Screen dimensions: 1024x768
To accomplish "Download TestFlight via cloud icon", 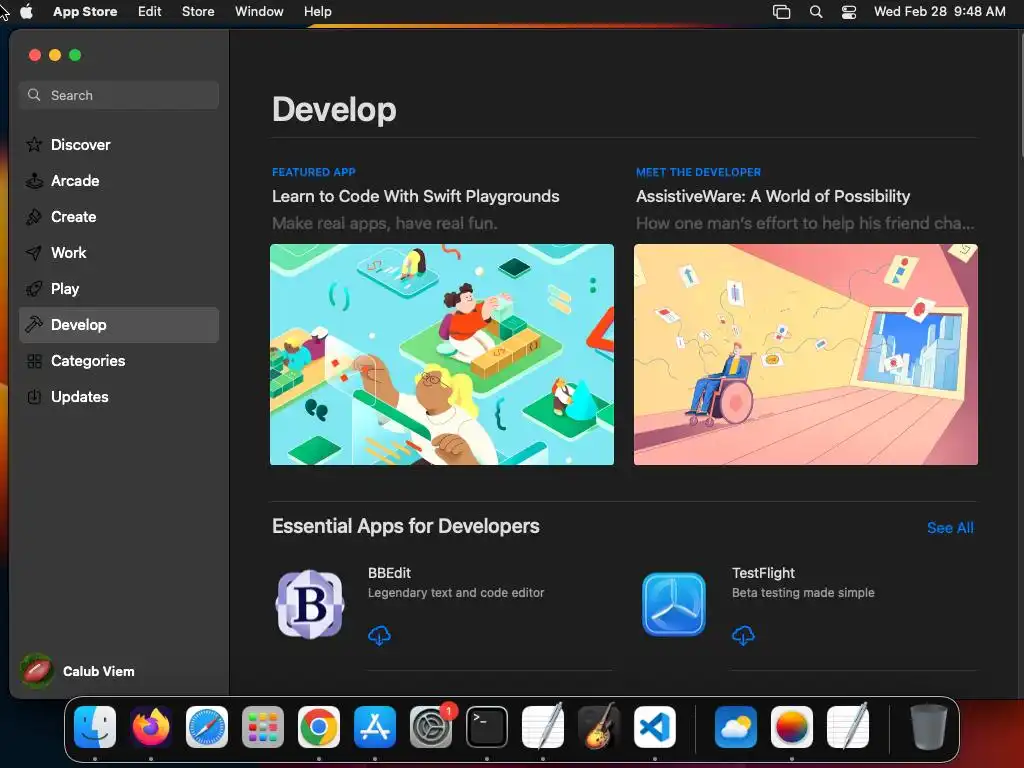I will click(x=743, y=635).
